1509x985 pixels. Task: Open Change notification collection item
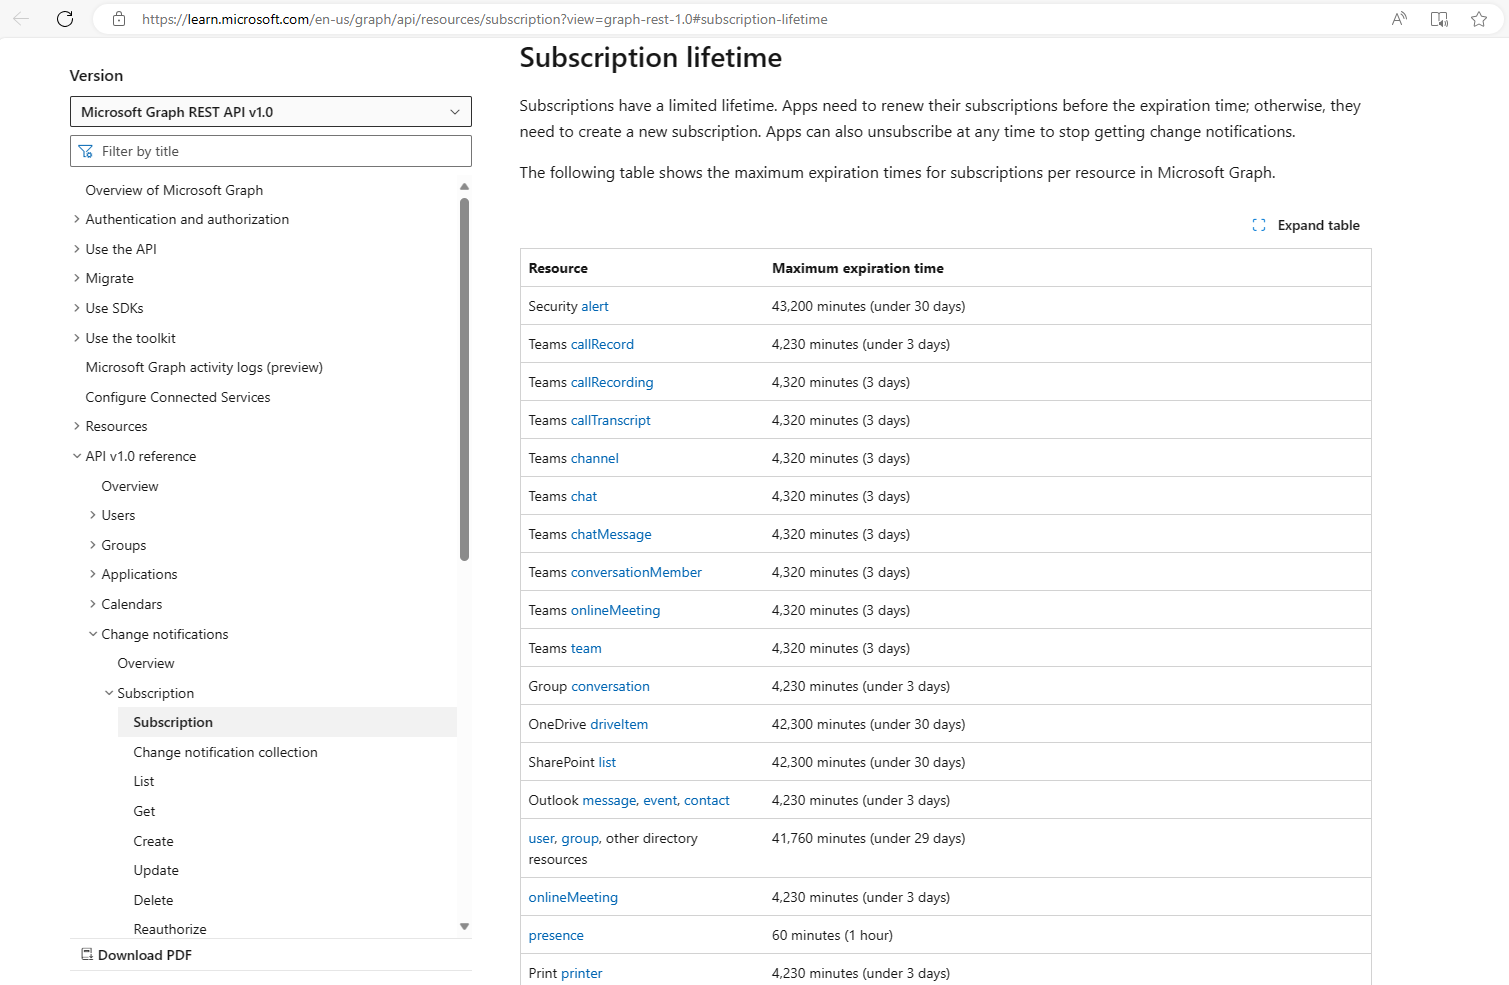(x=226, y=752)
